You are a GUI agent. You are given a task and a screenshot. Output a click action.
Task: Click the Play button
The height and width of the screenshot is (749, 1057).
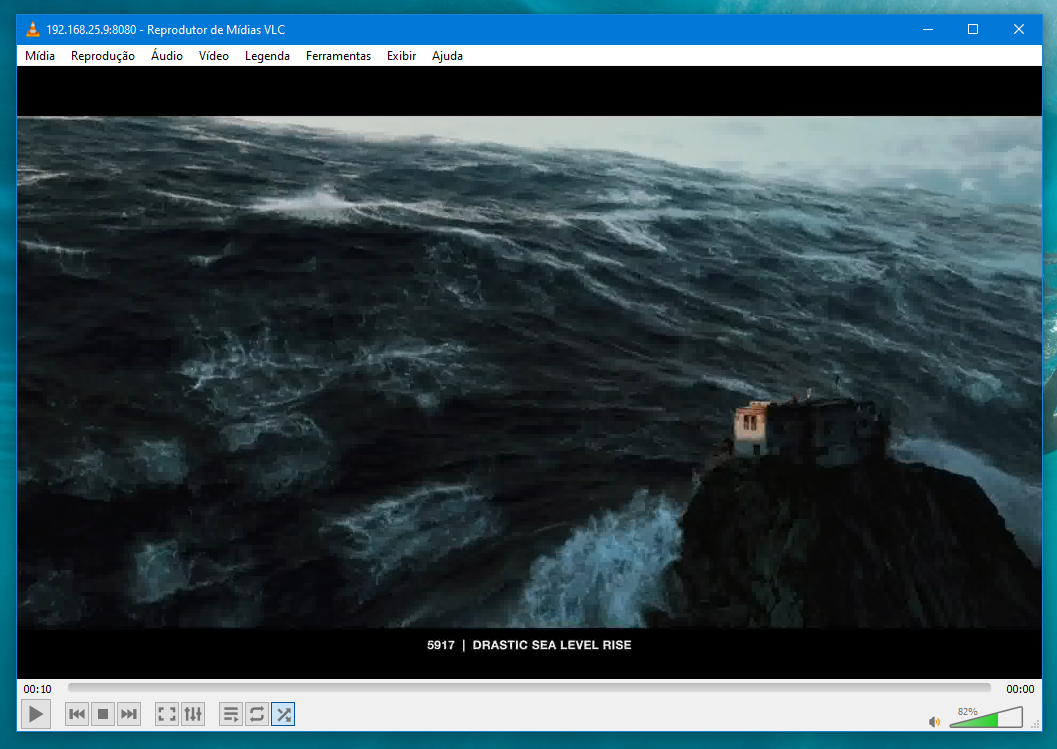tap(36, 714)
